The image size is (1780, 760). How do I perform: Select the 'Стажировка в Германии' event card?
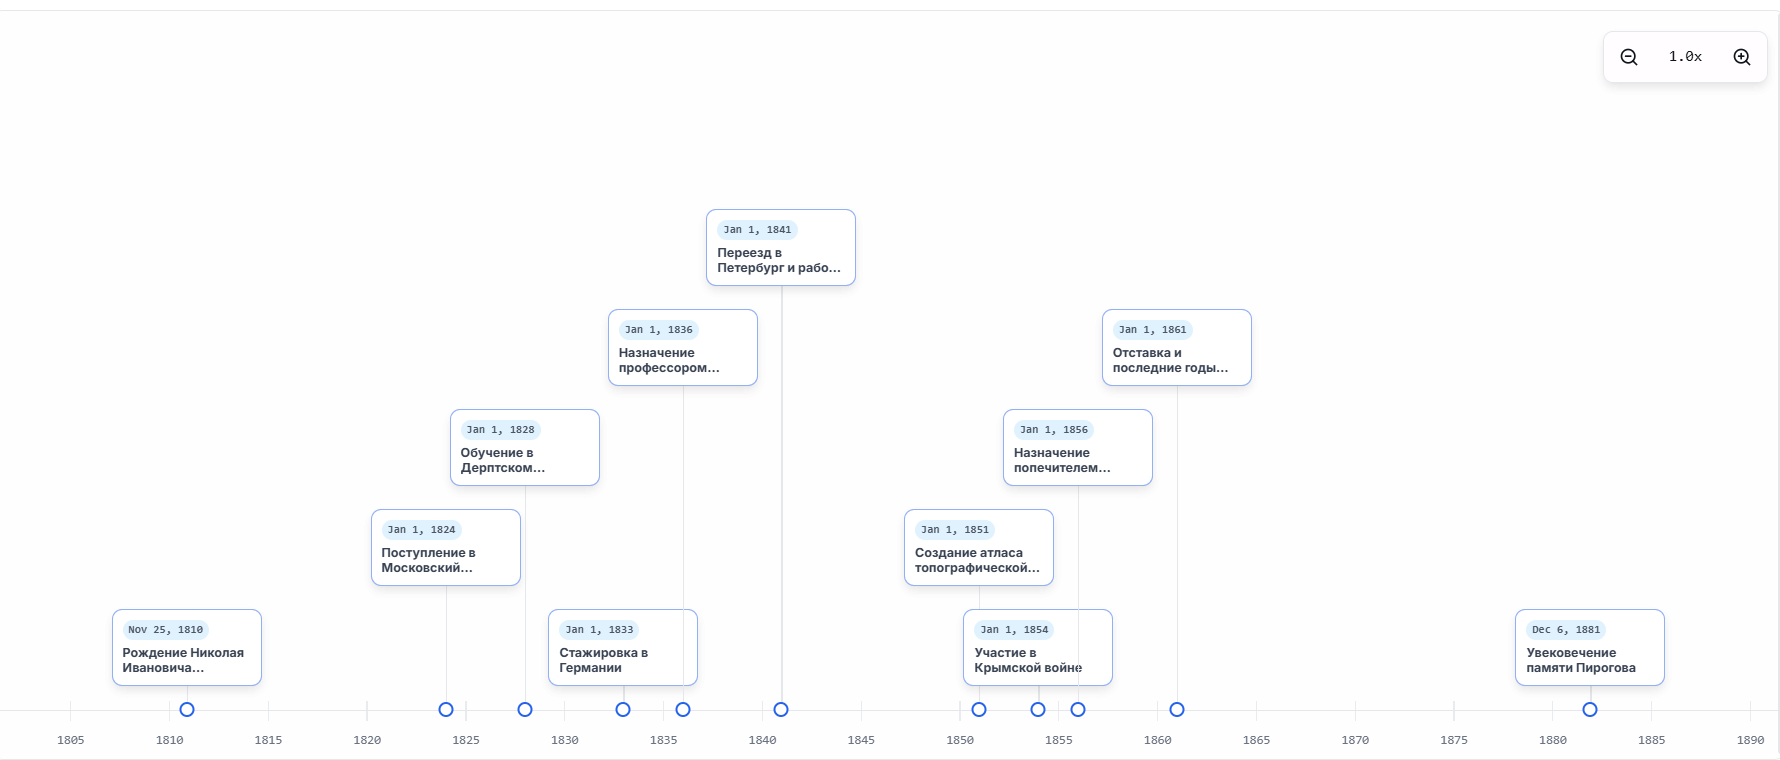(x=623, y=648)
